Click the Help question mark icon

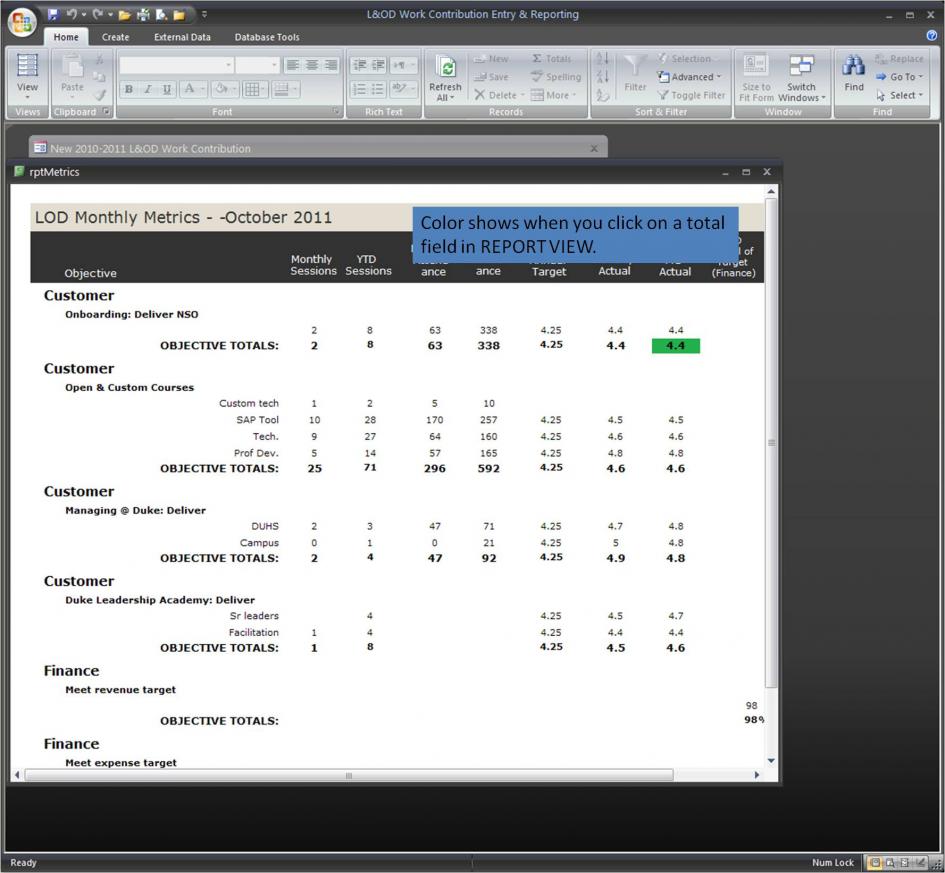[932, 37]
